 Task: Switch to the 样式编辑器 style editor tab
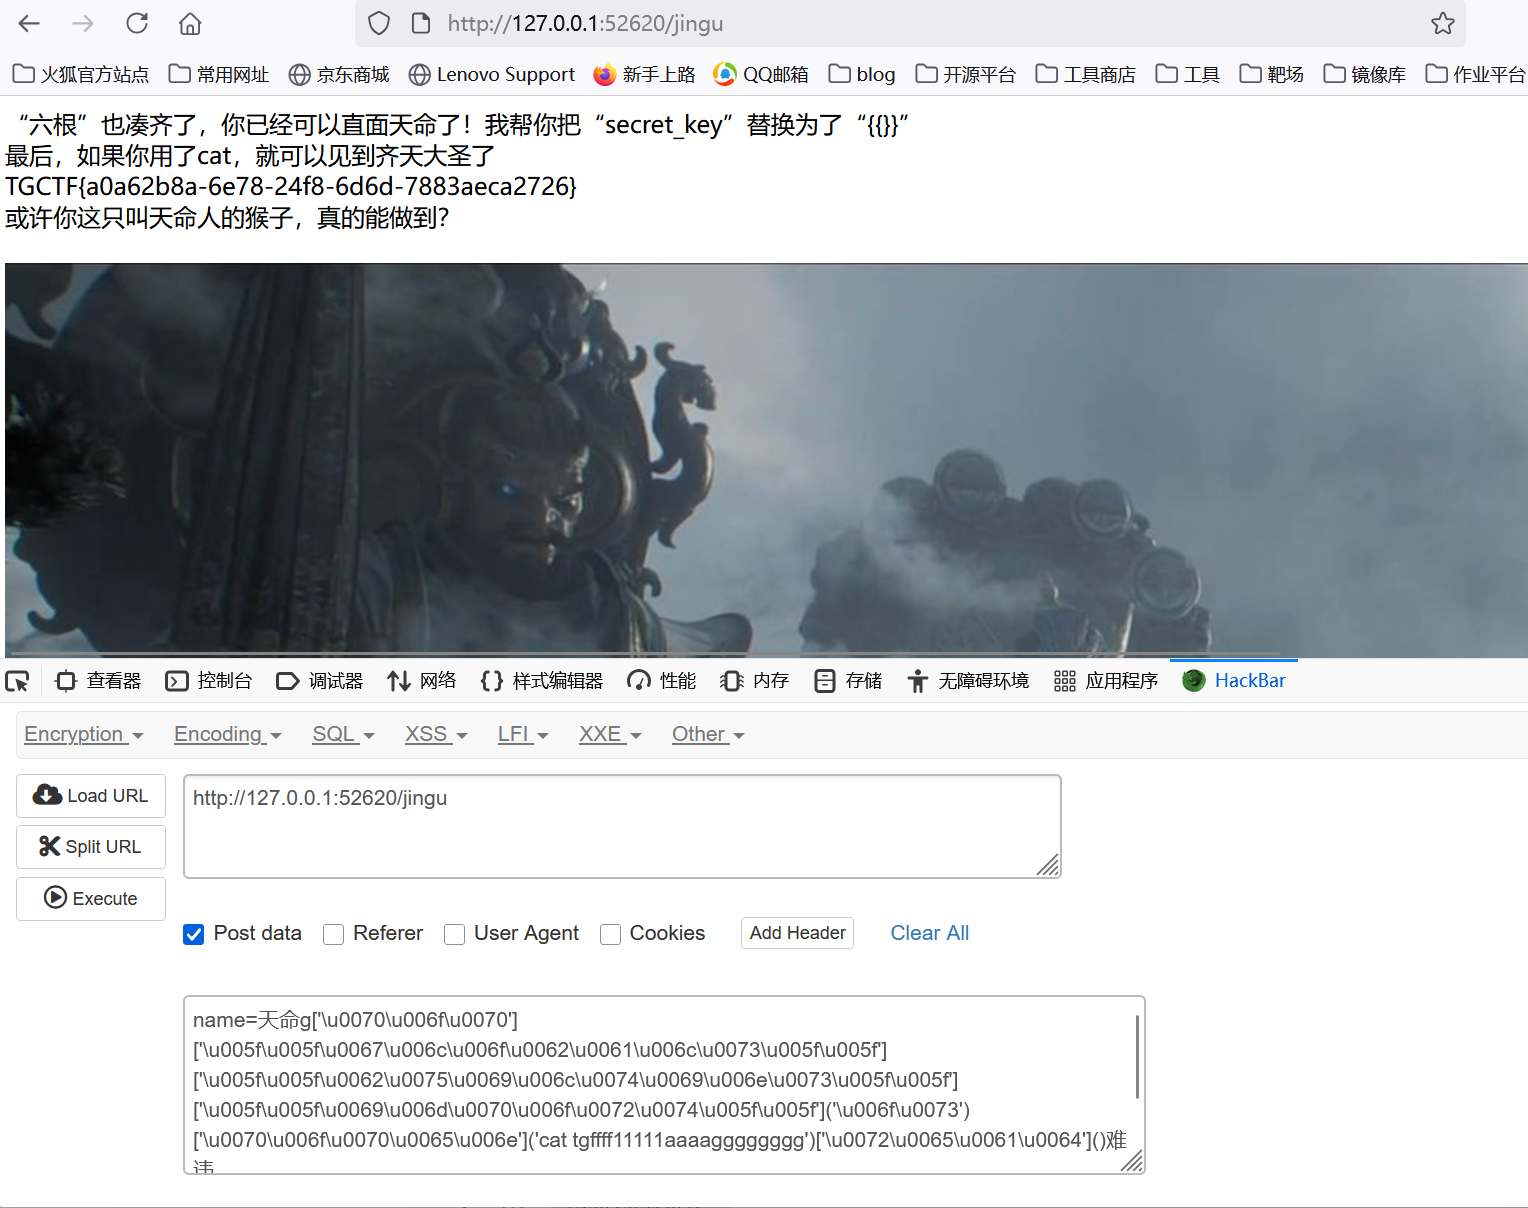(x=541, y=681)
